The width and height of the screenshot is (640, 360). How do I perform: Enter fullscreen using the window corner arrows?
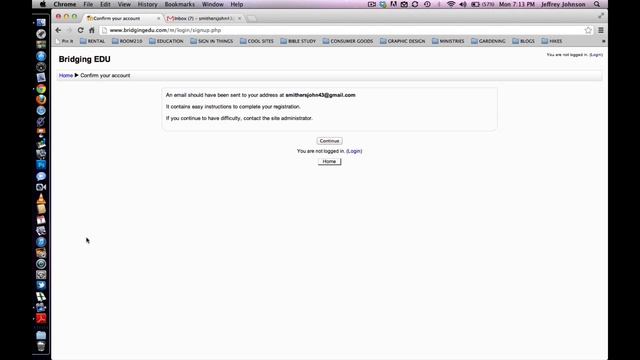click(x=601, y=16)
